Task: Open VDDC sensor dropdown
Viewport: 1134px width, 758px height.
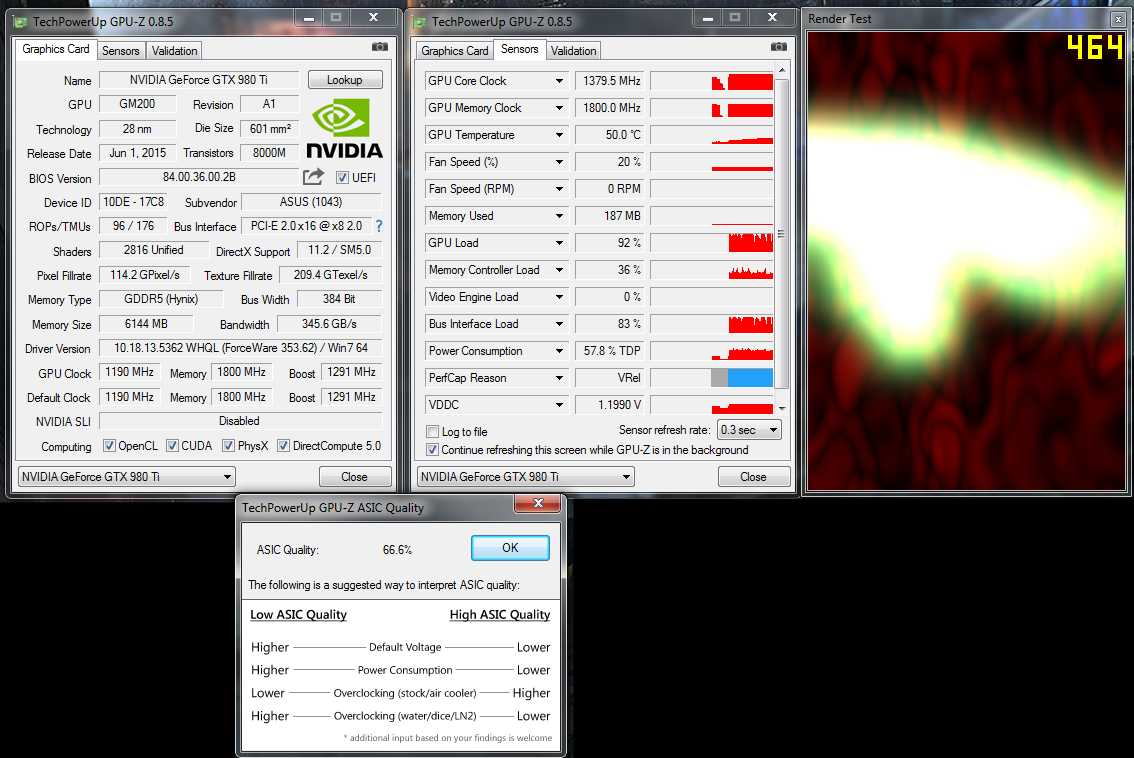Action: tap(559, 405)
